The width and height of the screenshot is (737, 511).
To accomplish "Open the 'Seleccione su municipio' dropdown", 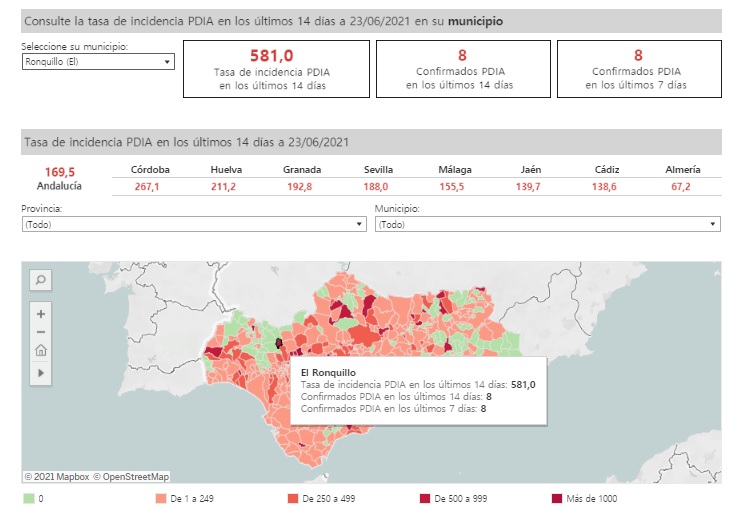I will point(98,62).
